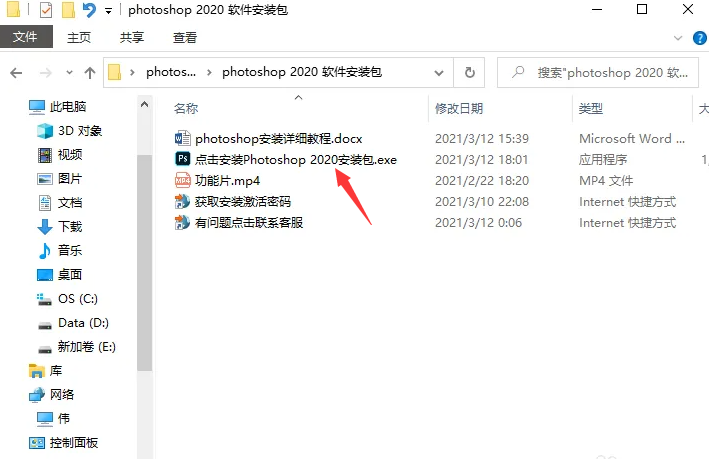Select the Photoshop 2020 installer exe icon
This screenshot has height=459, width=709.
[182, 159]
